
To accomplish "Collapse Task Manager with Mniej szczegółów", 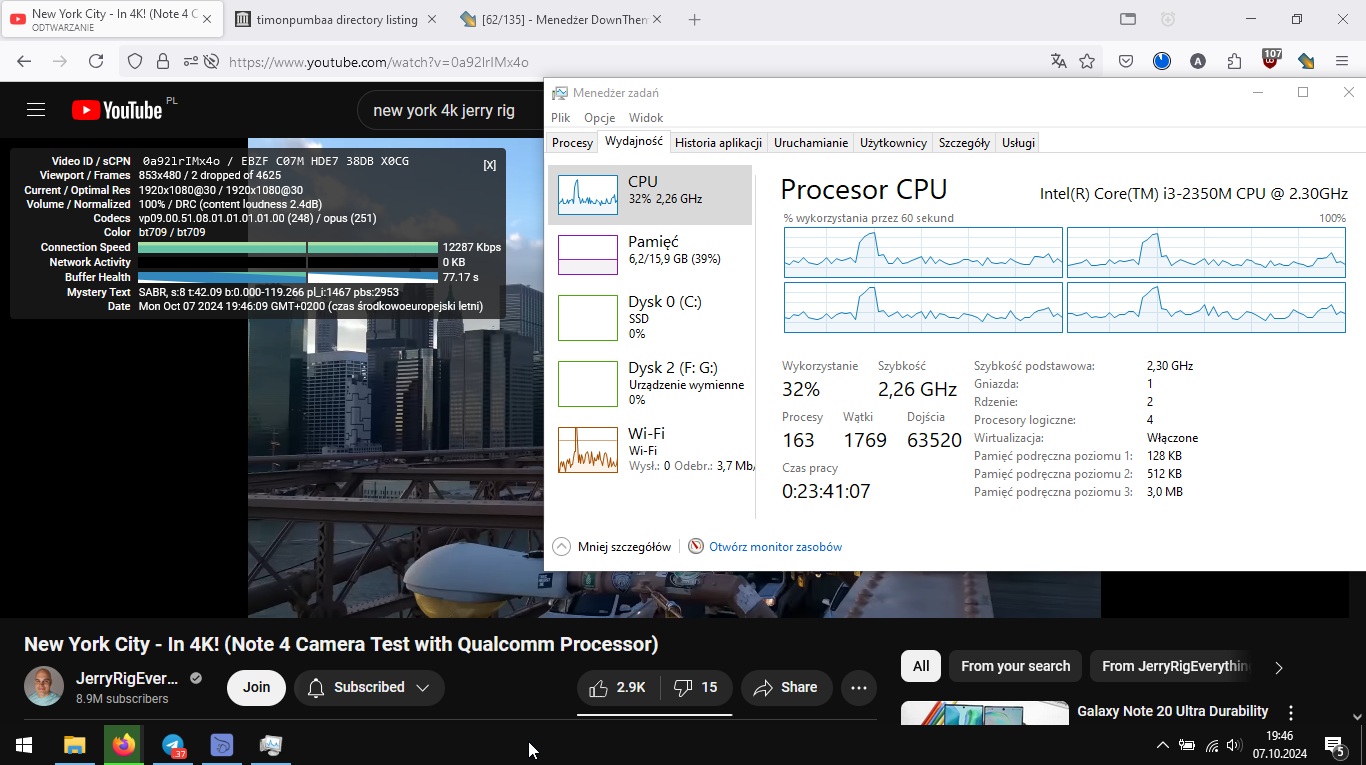I will (x=612, y=547).
